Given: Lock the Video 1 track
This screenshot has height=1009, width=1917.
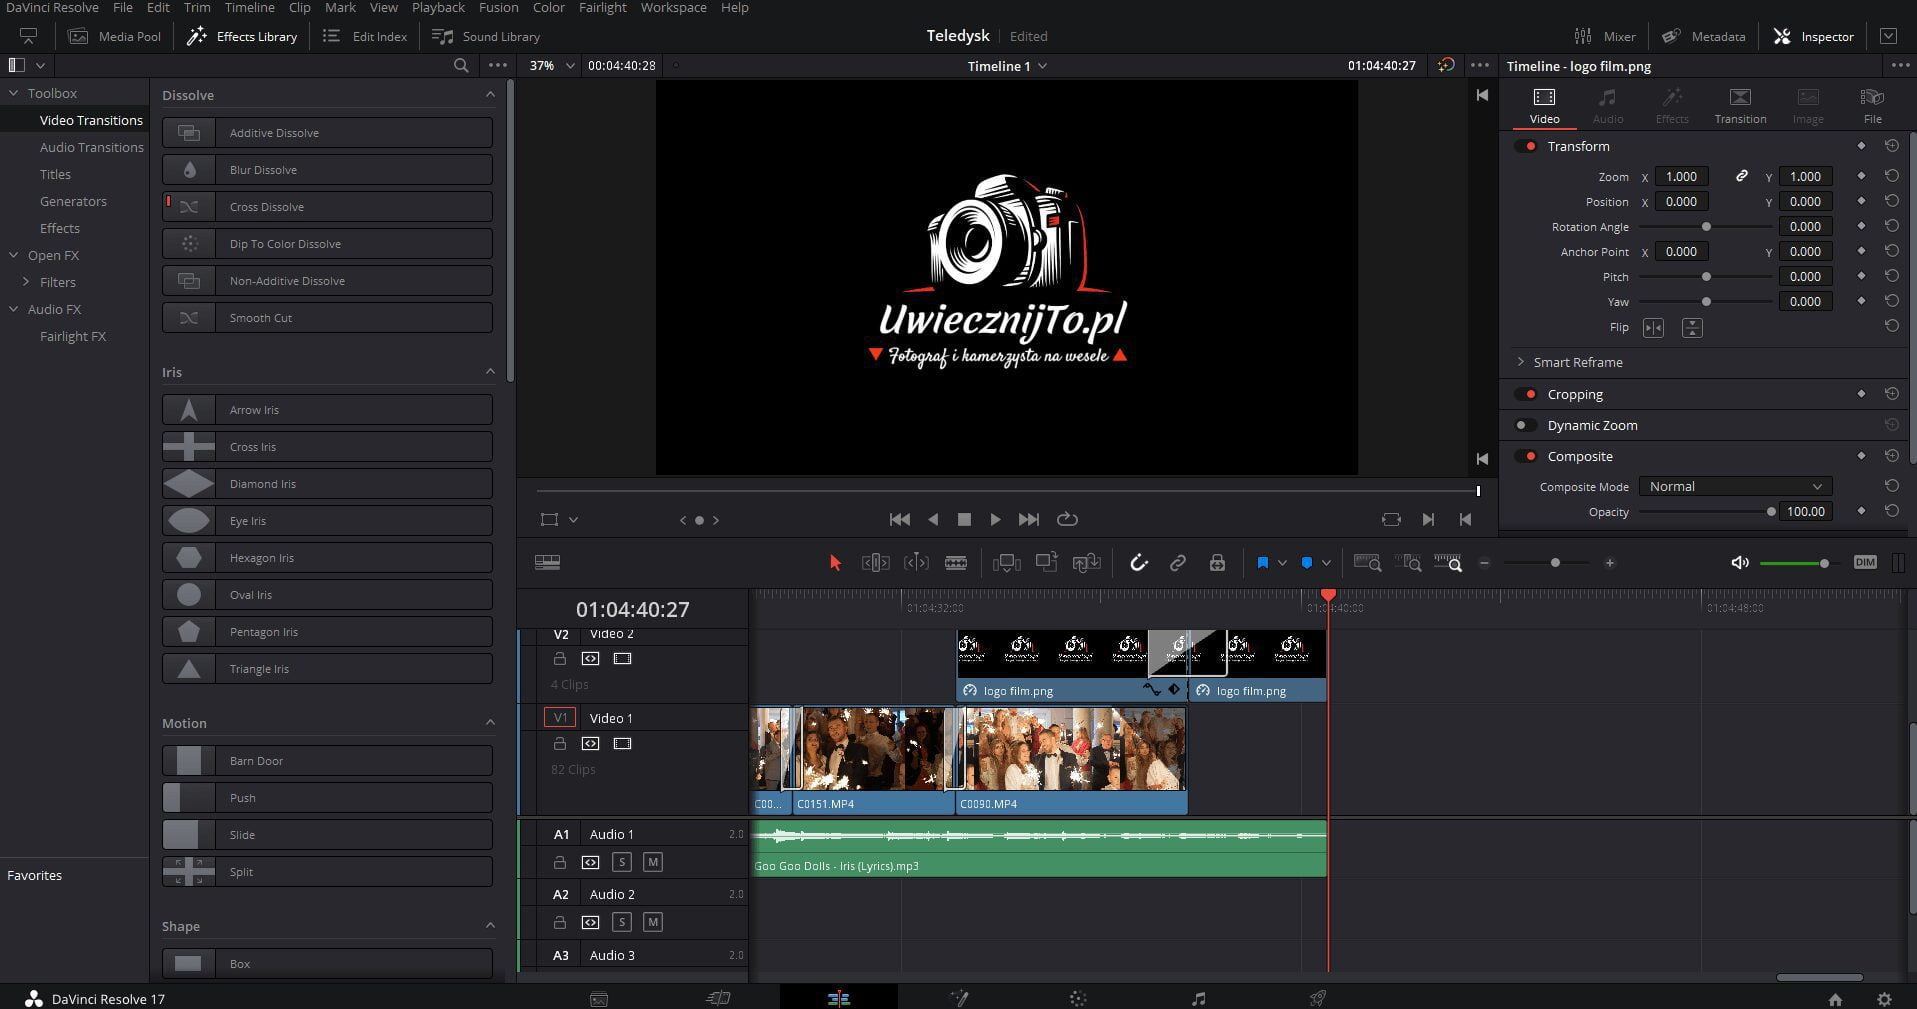Looking at the screenshot, I should (560, 744).
